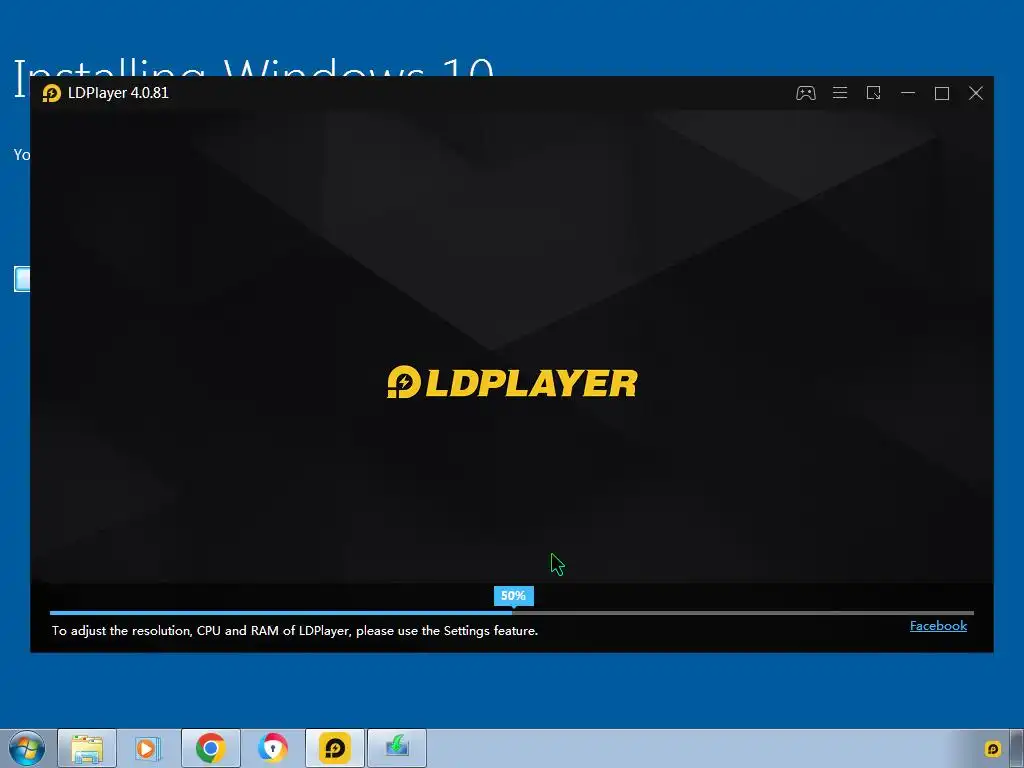Click the 50% progress indicator label
Viewport: 1024px width, 768px height.
[x=513, y=596]
